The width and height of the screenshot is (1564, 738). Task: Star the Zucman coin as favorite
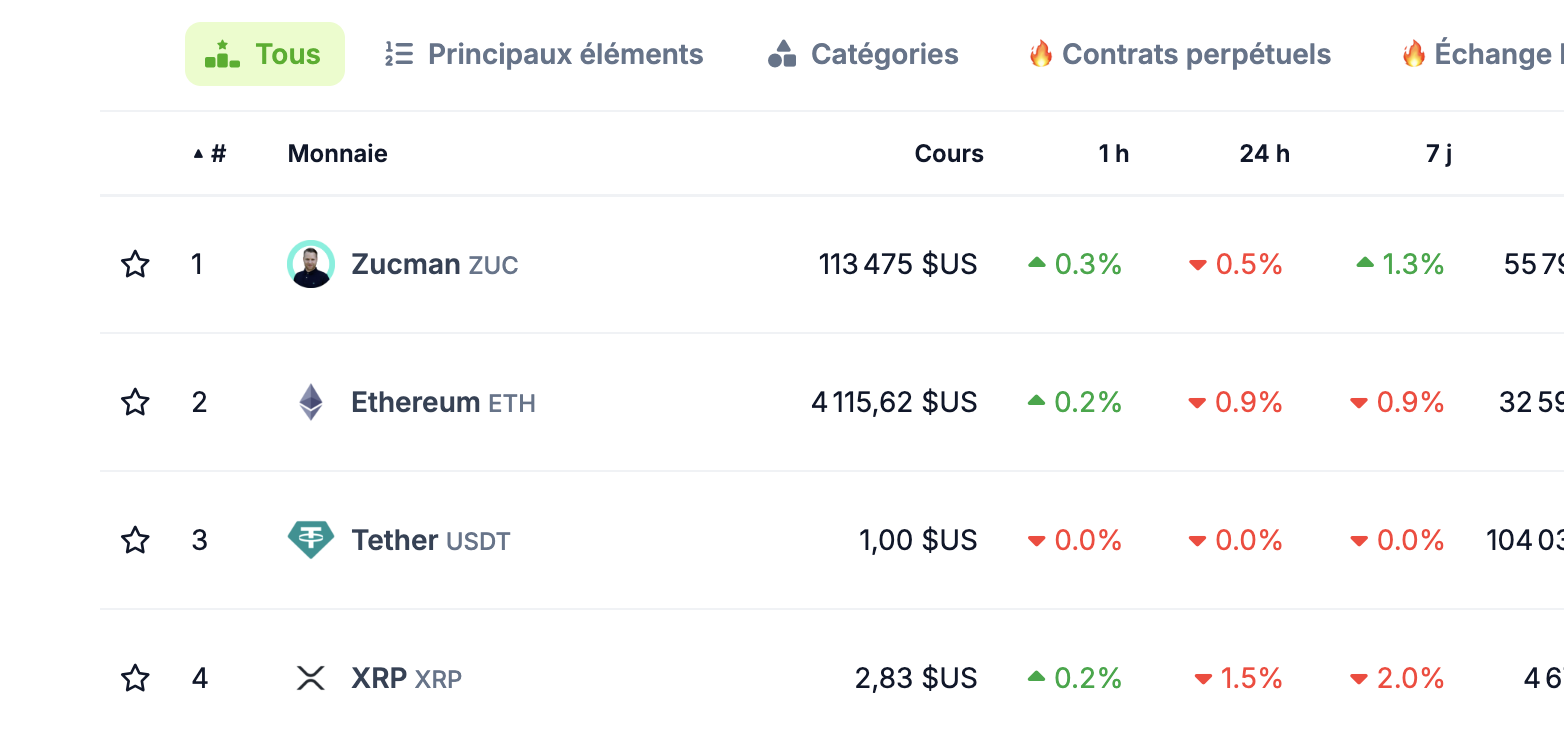(x=135, y=265)
